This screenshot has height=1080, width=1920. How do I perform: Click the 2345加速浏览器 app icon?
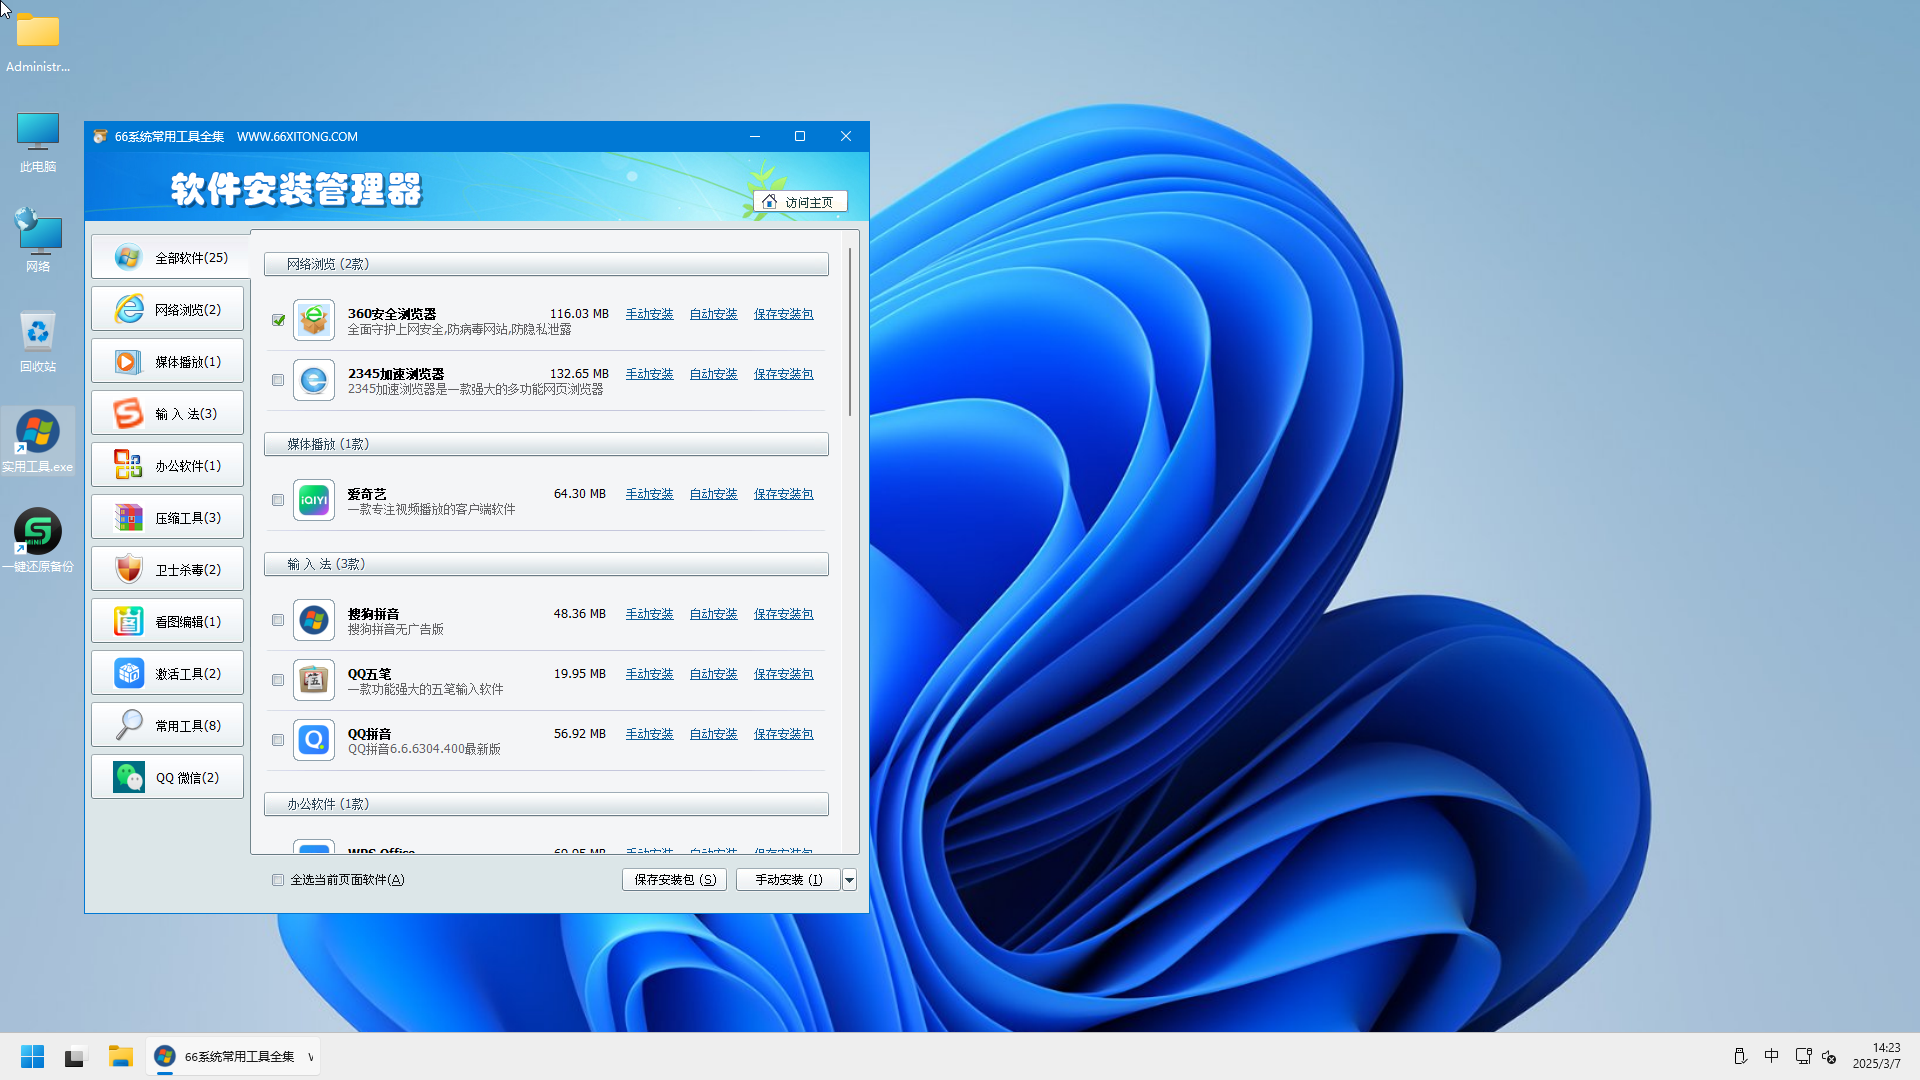314,380
